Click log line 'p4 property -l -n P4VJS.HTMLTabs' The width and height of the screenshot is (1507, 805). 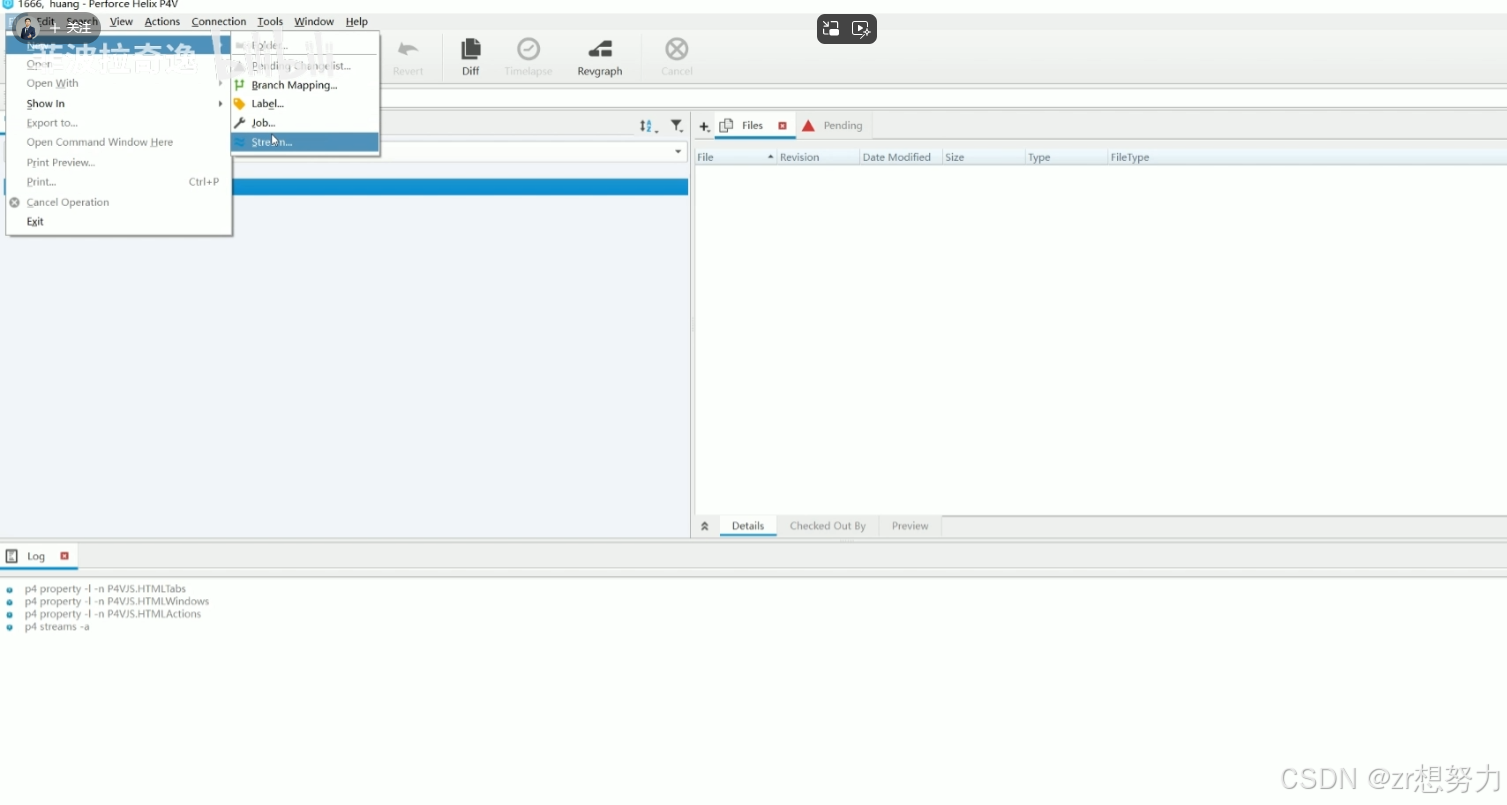[x=105, y=589]
